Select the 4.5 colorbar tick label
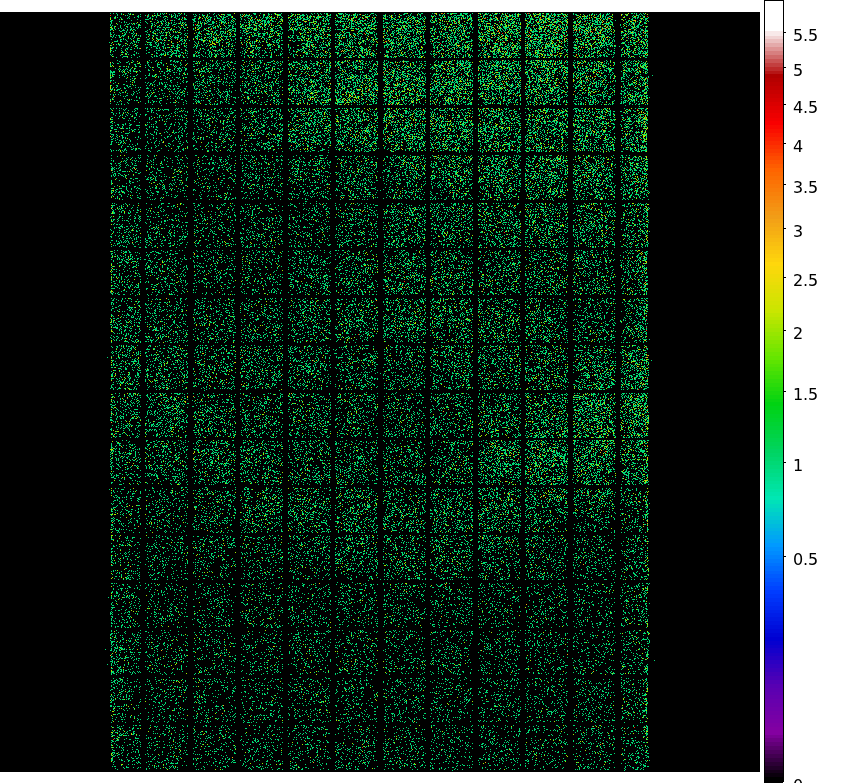 point(805,107)
